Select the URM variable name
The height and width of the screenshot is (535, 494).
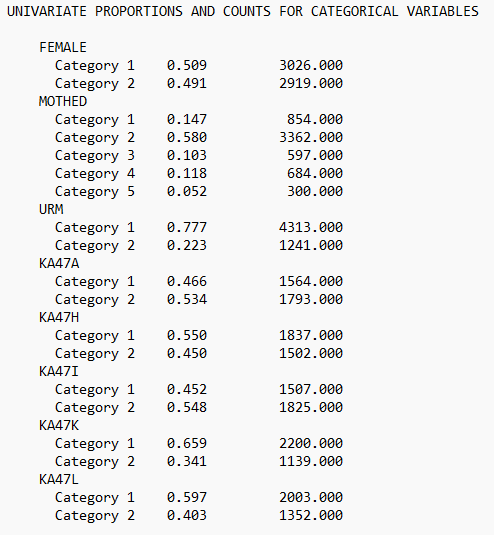51,209
